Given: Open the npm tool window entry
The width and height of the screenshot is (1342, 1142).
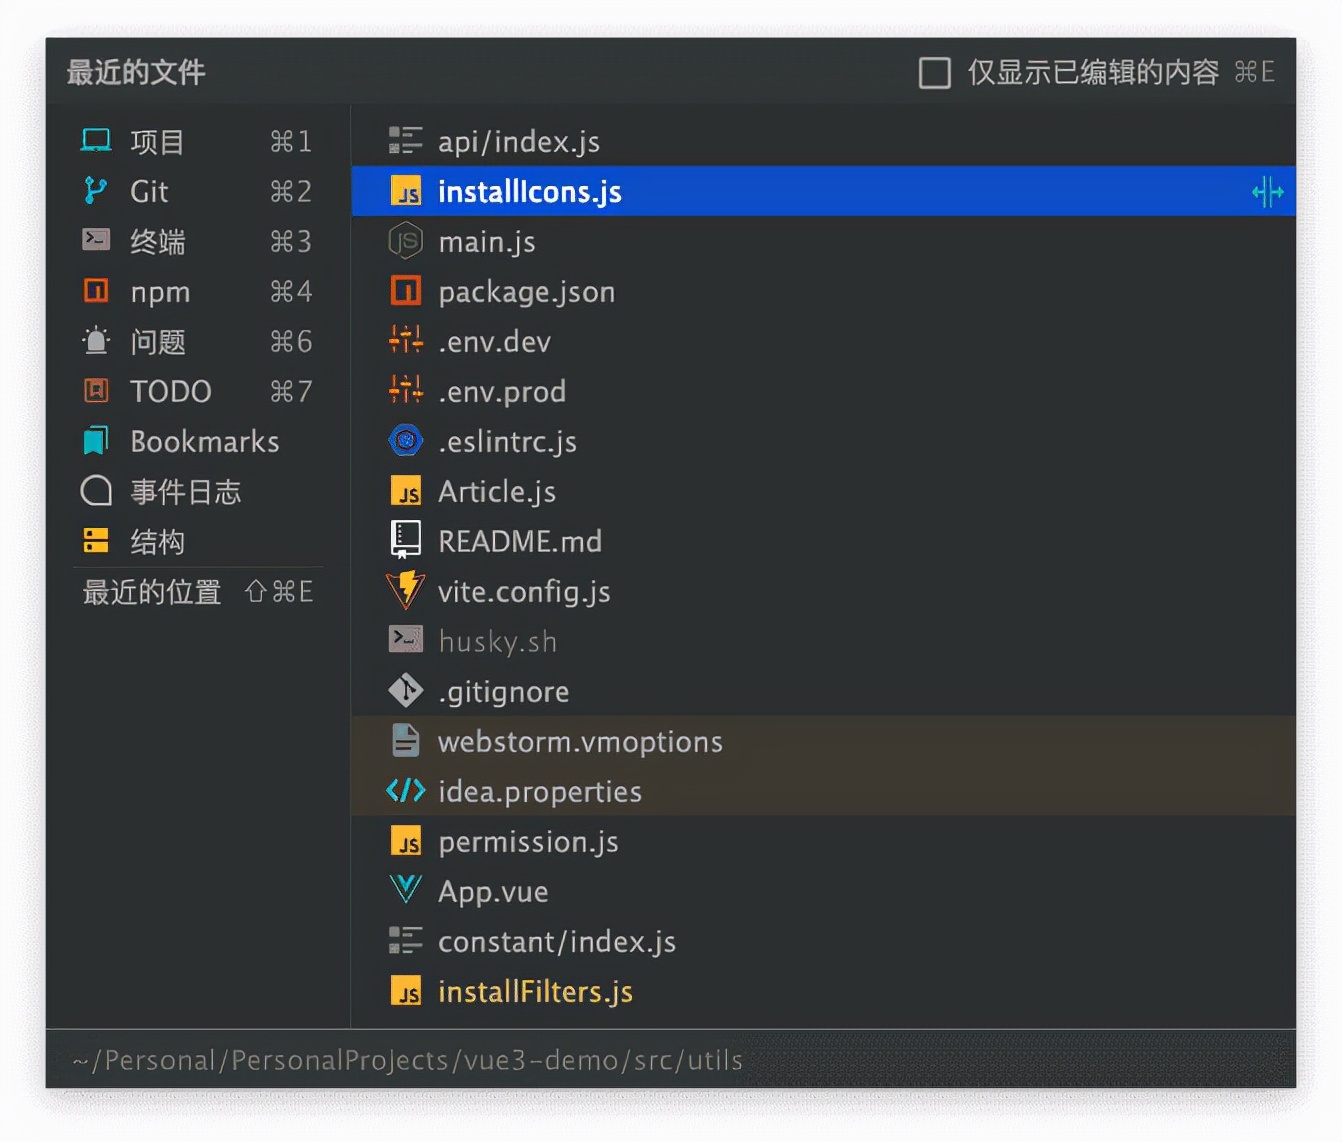Looking at the screenshot, I should pyautogui.click(x=198, y=291).
